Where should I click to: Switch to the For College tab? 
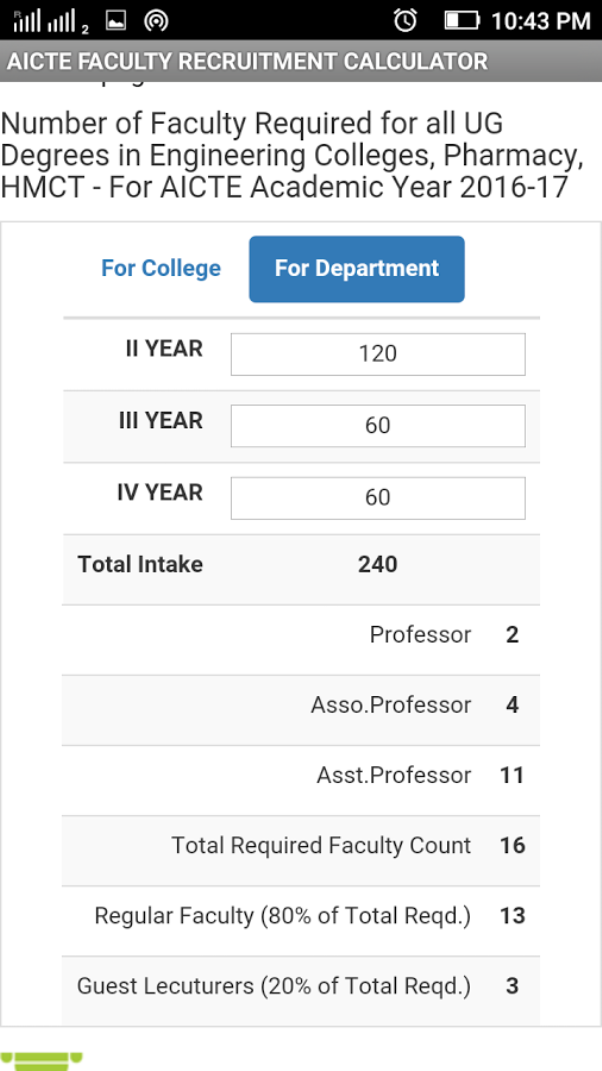(160, 268)
